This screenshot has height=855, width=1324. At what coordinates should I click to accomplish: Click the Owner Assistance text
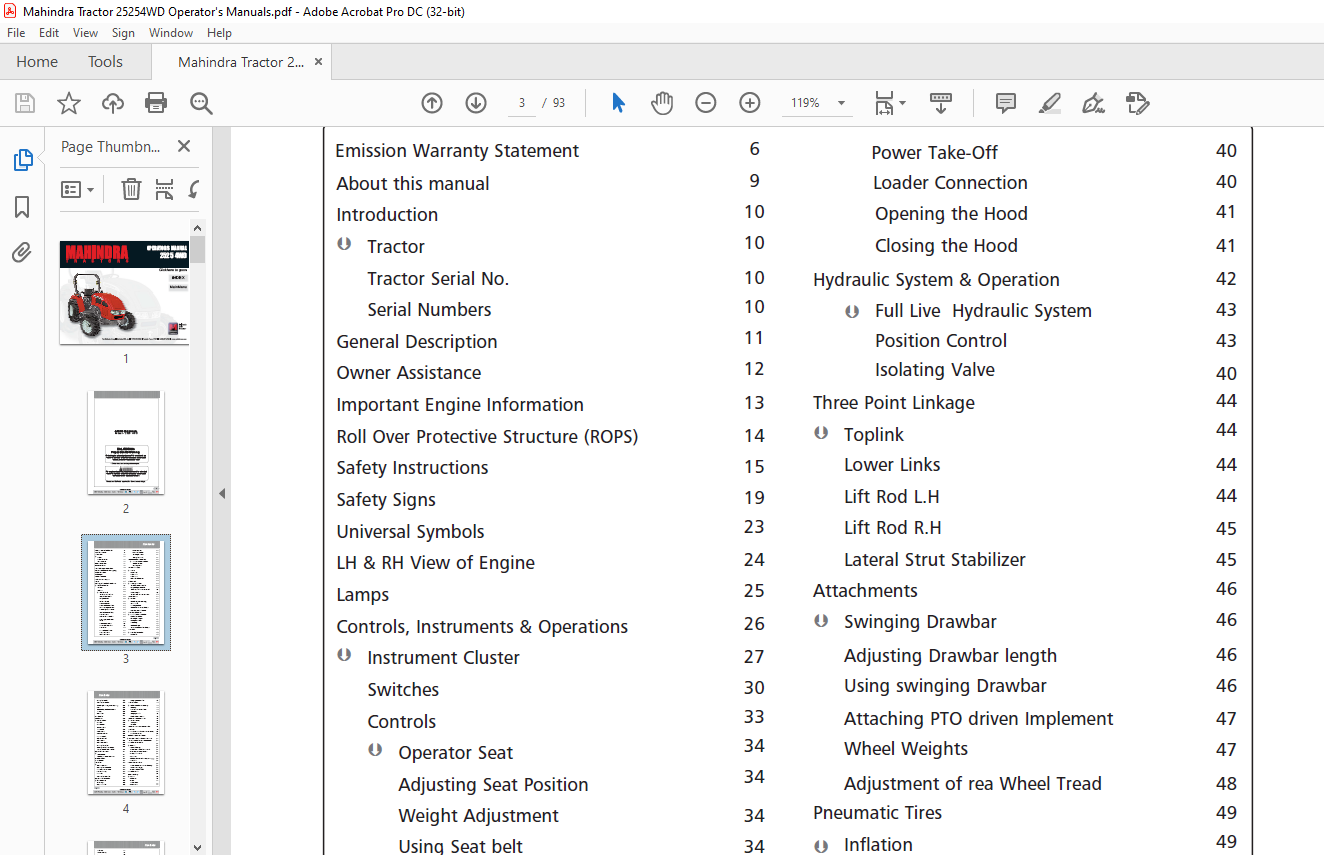click(409, 373)
